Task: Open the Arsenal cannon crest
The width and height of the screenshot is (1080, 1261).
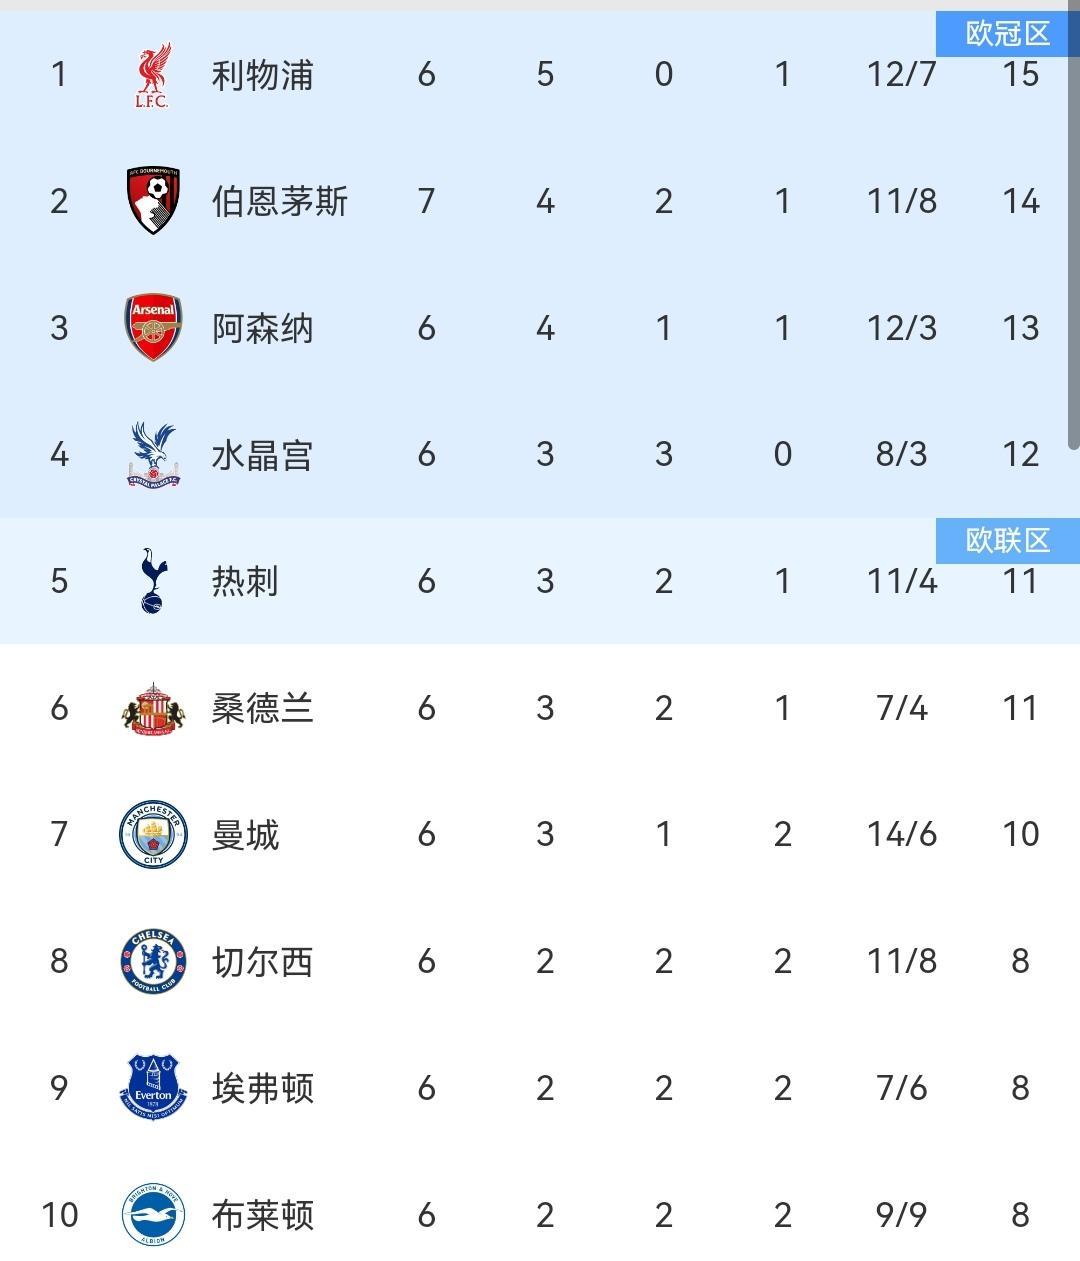Action: point(153,328)
